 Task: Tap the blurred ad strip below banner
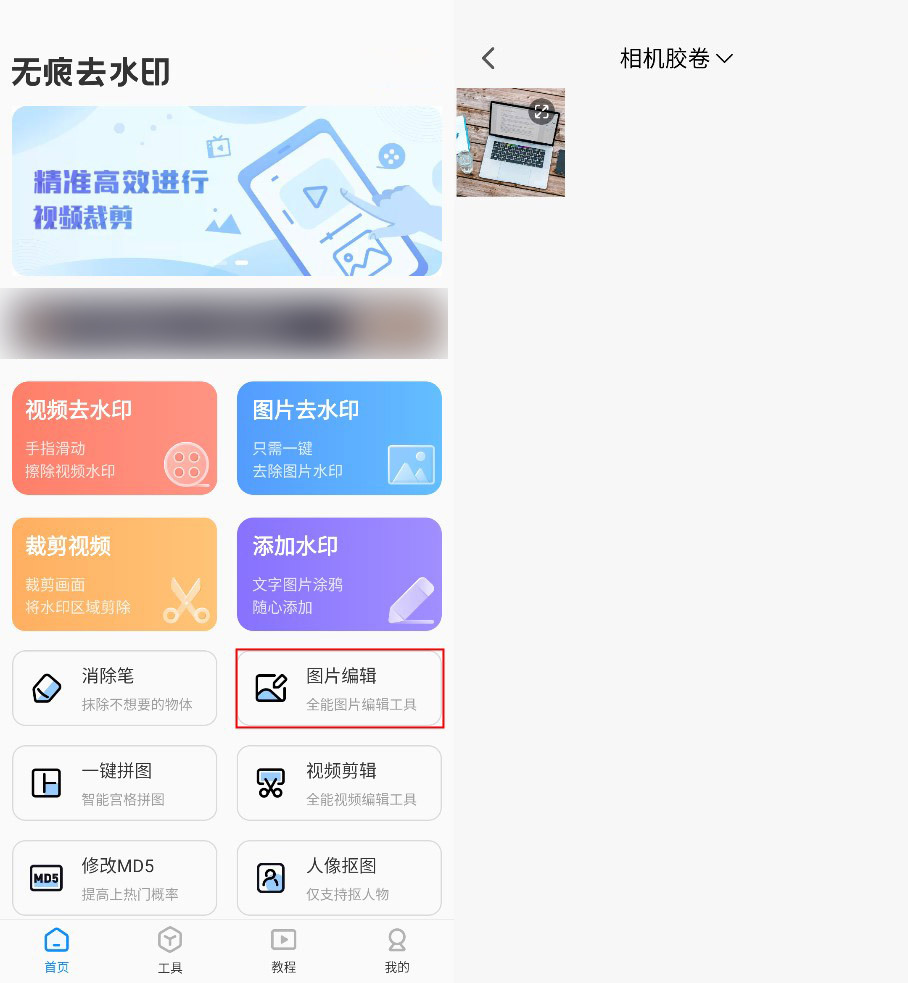[224, 323]
